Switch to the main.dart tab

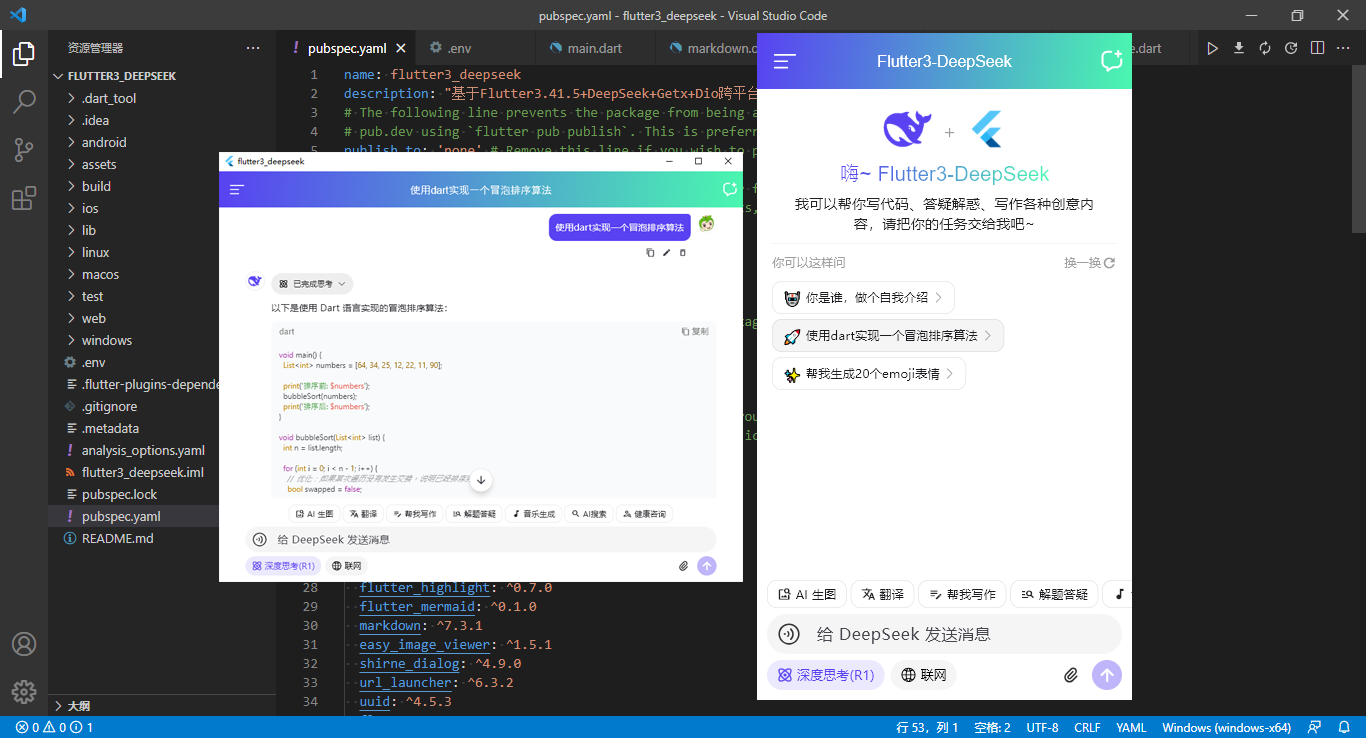tap(594, 48)
